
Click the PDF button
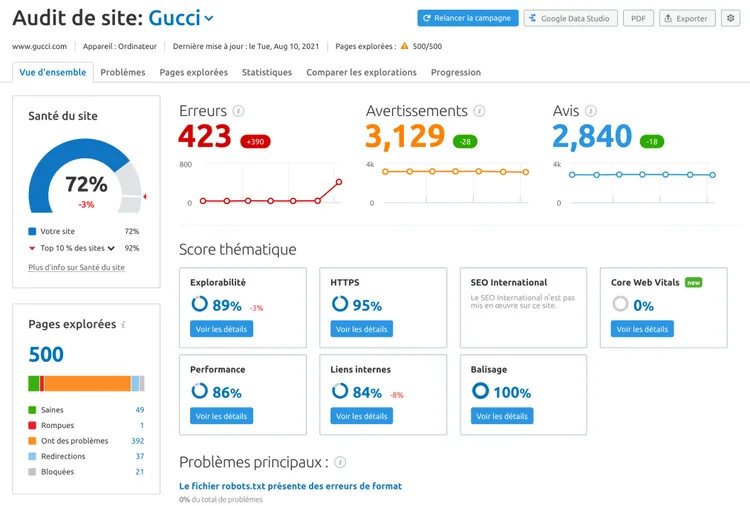click(x=638, y=18)
